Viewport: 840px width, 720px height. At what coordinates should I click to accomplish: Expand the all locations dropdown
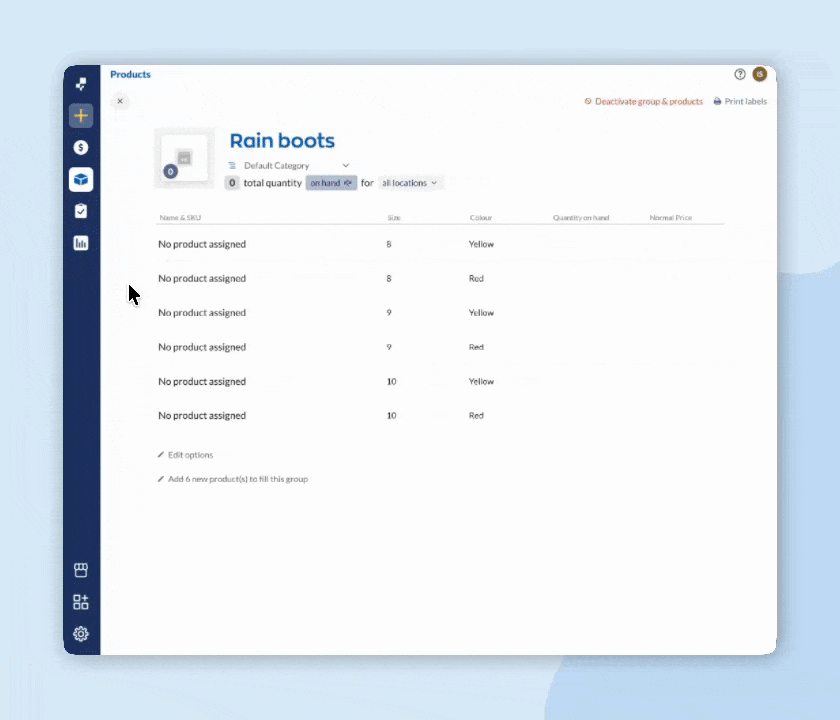click(x=409, y=183)
